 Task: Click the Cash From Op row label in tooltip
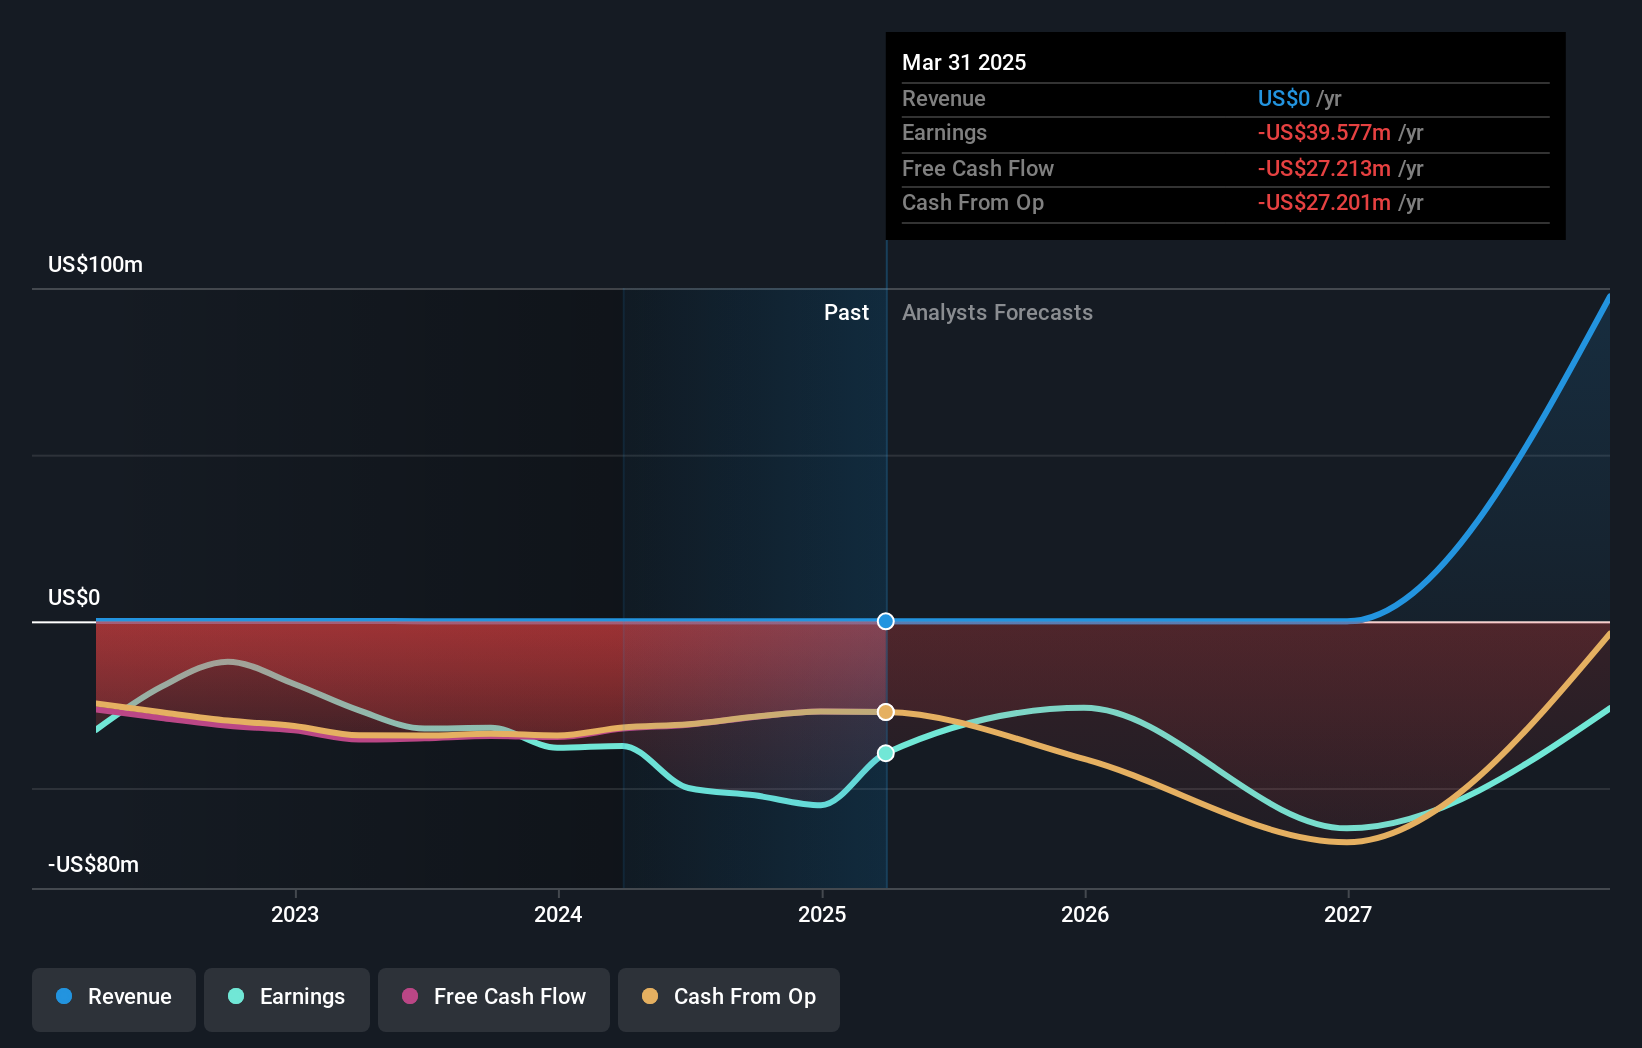point(973,202)
